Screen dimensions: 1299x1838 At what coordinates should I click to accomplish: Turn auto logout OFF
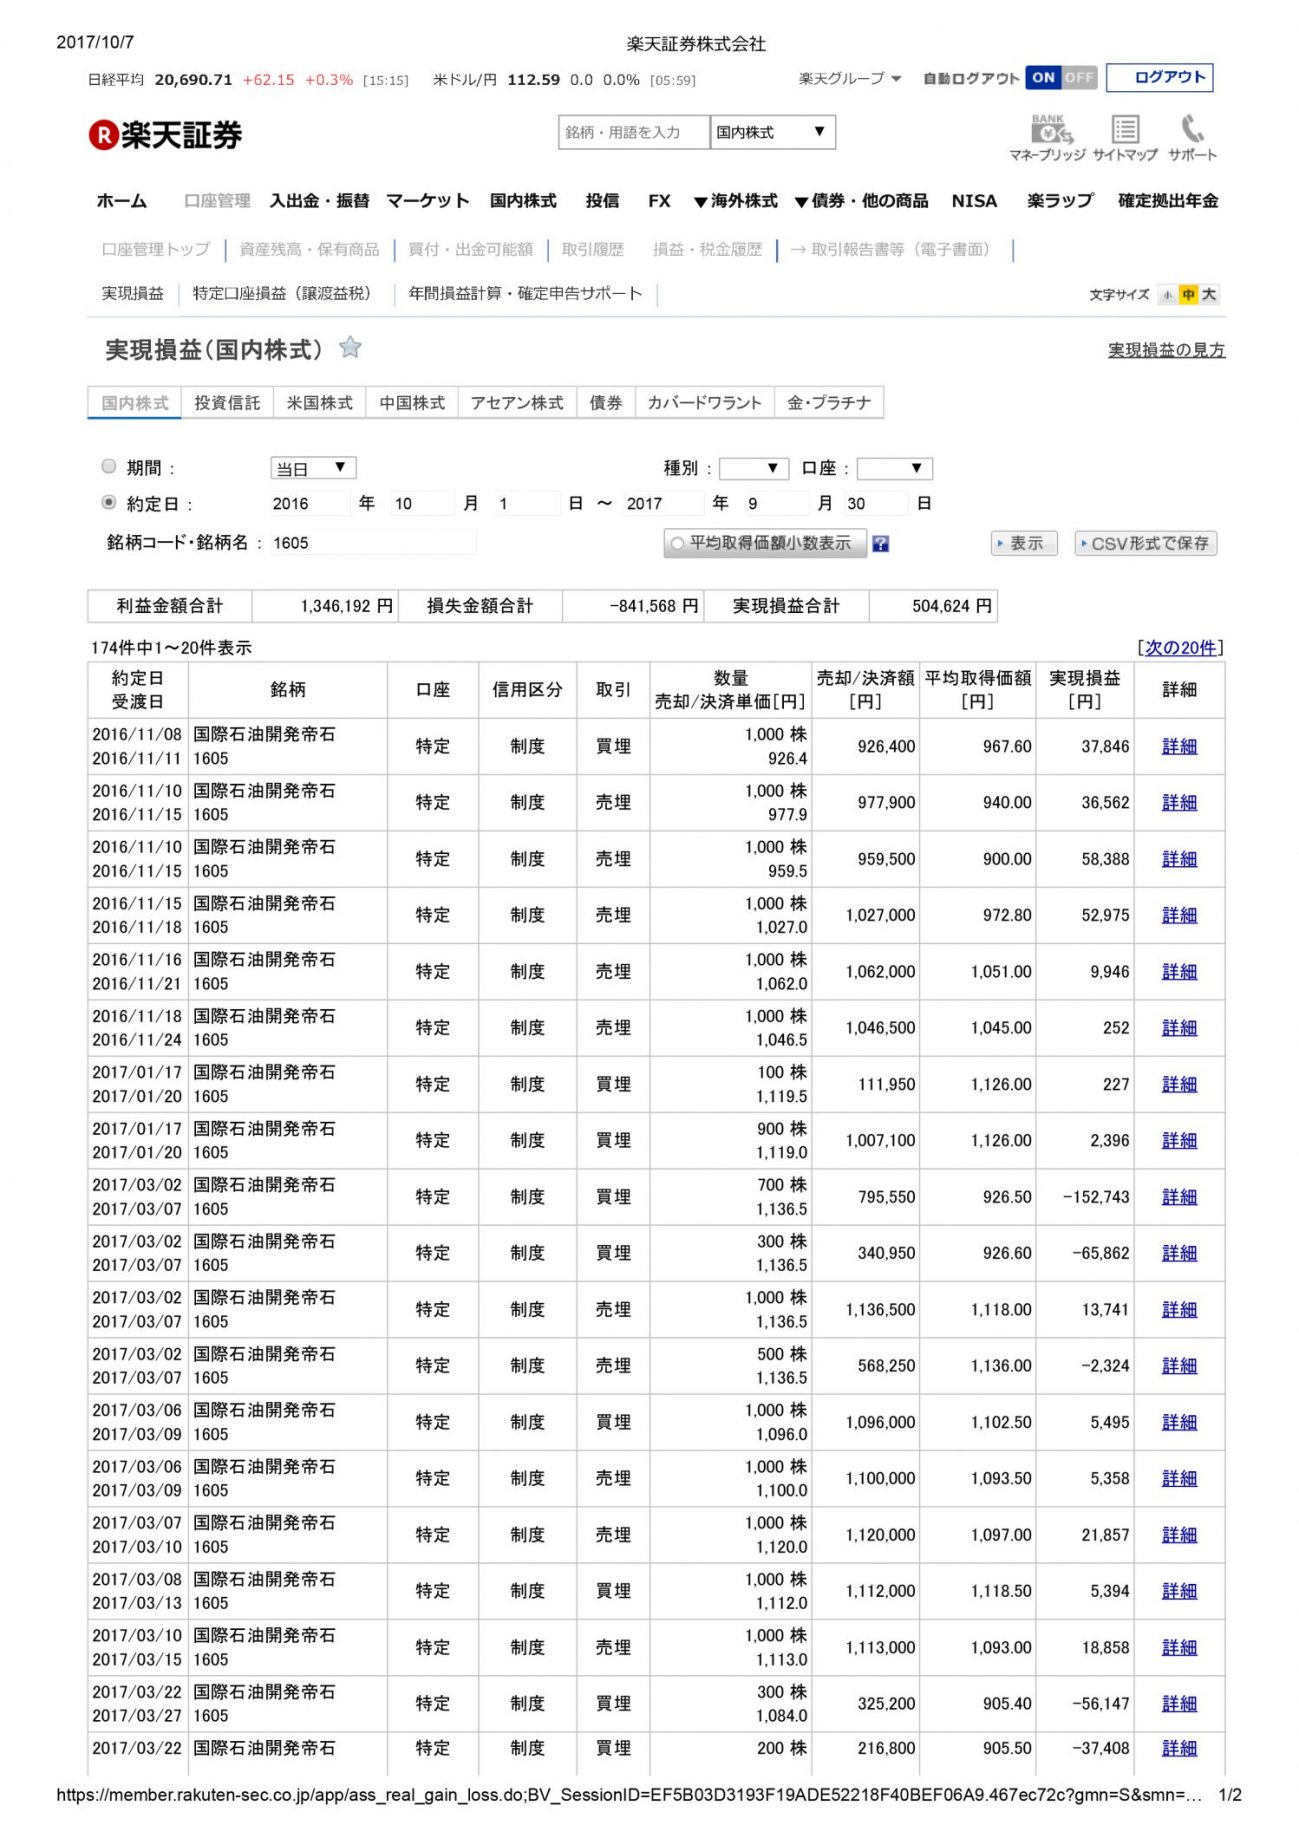(1078, 77)
